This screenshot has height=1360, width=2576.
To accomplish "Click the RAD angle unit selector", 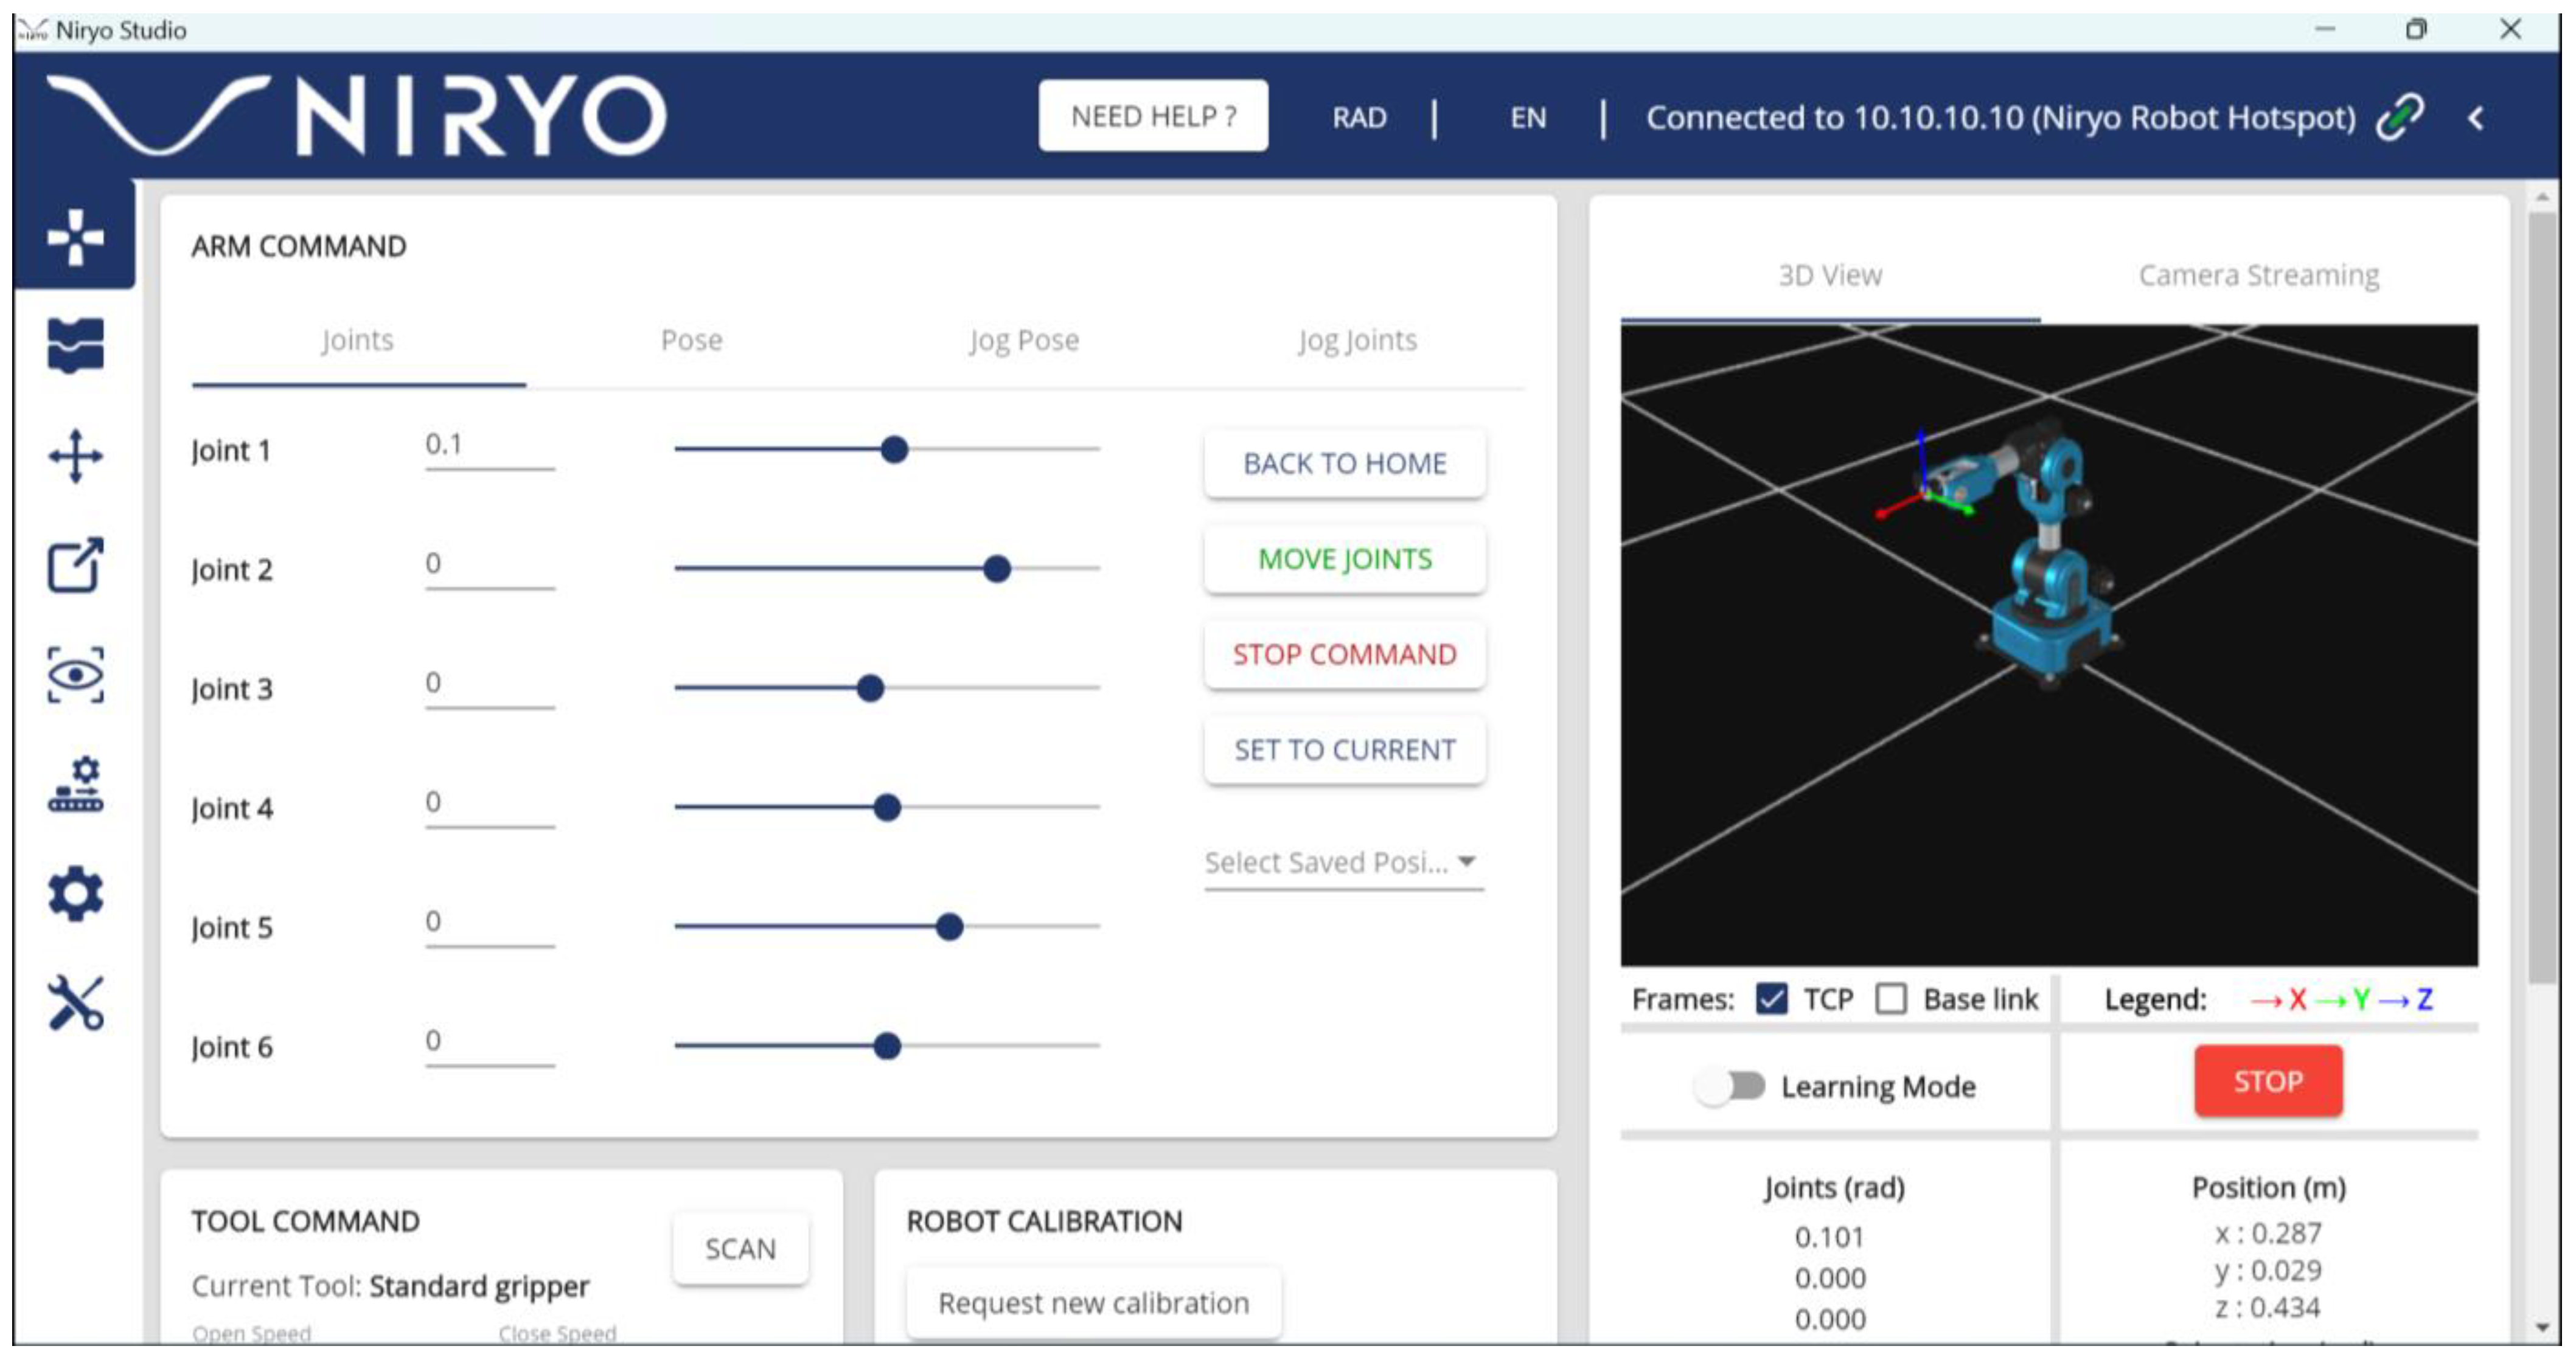I will pos(1359,118).
